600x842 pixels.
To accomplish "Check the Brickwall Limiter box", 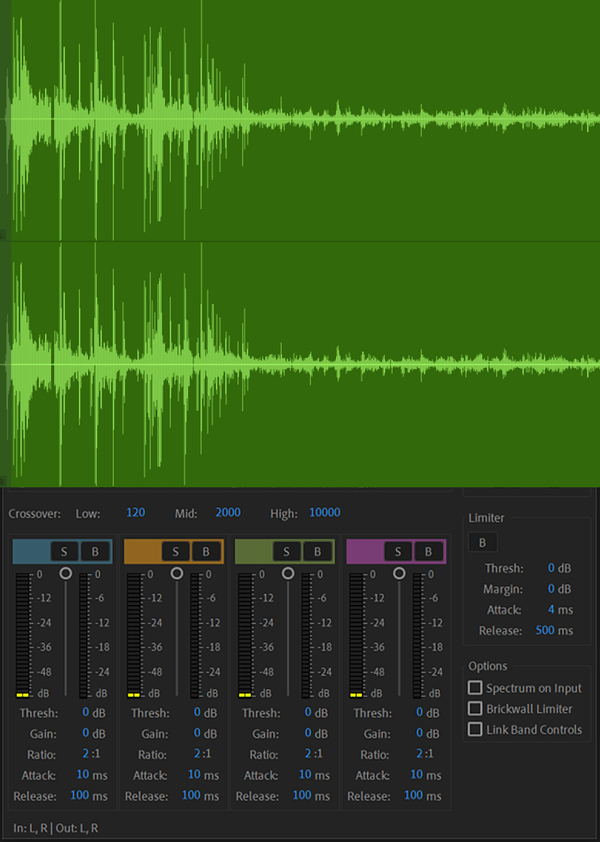I will pos(475,709).
